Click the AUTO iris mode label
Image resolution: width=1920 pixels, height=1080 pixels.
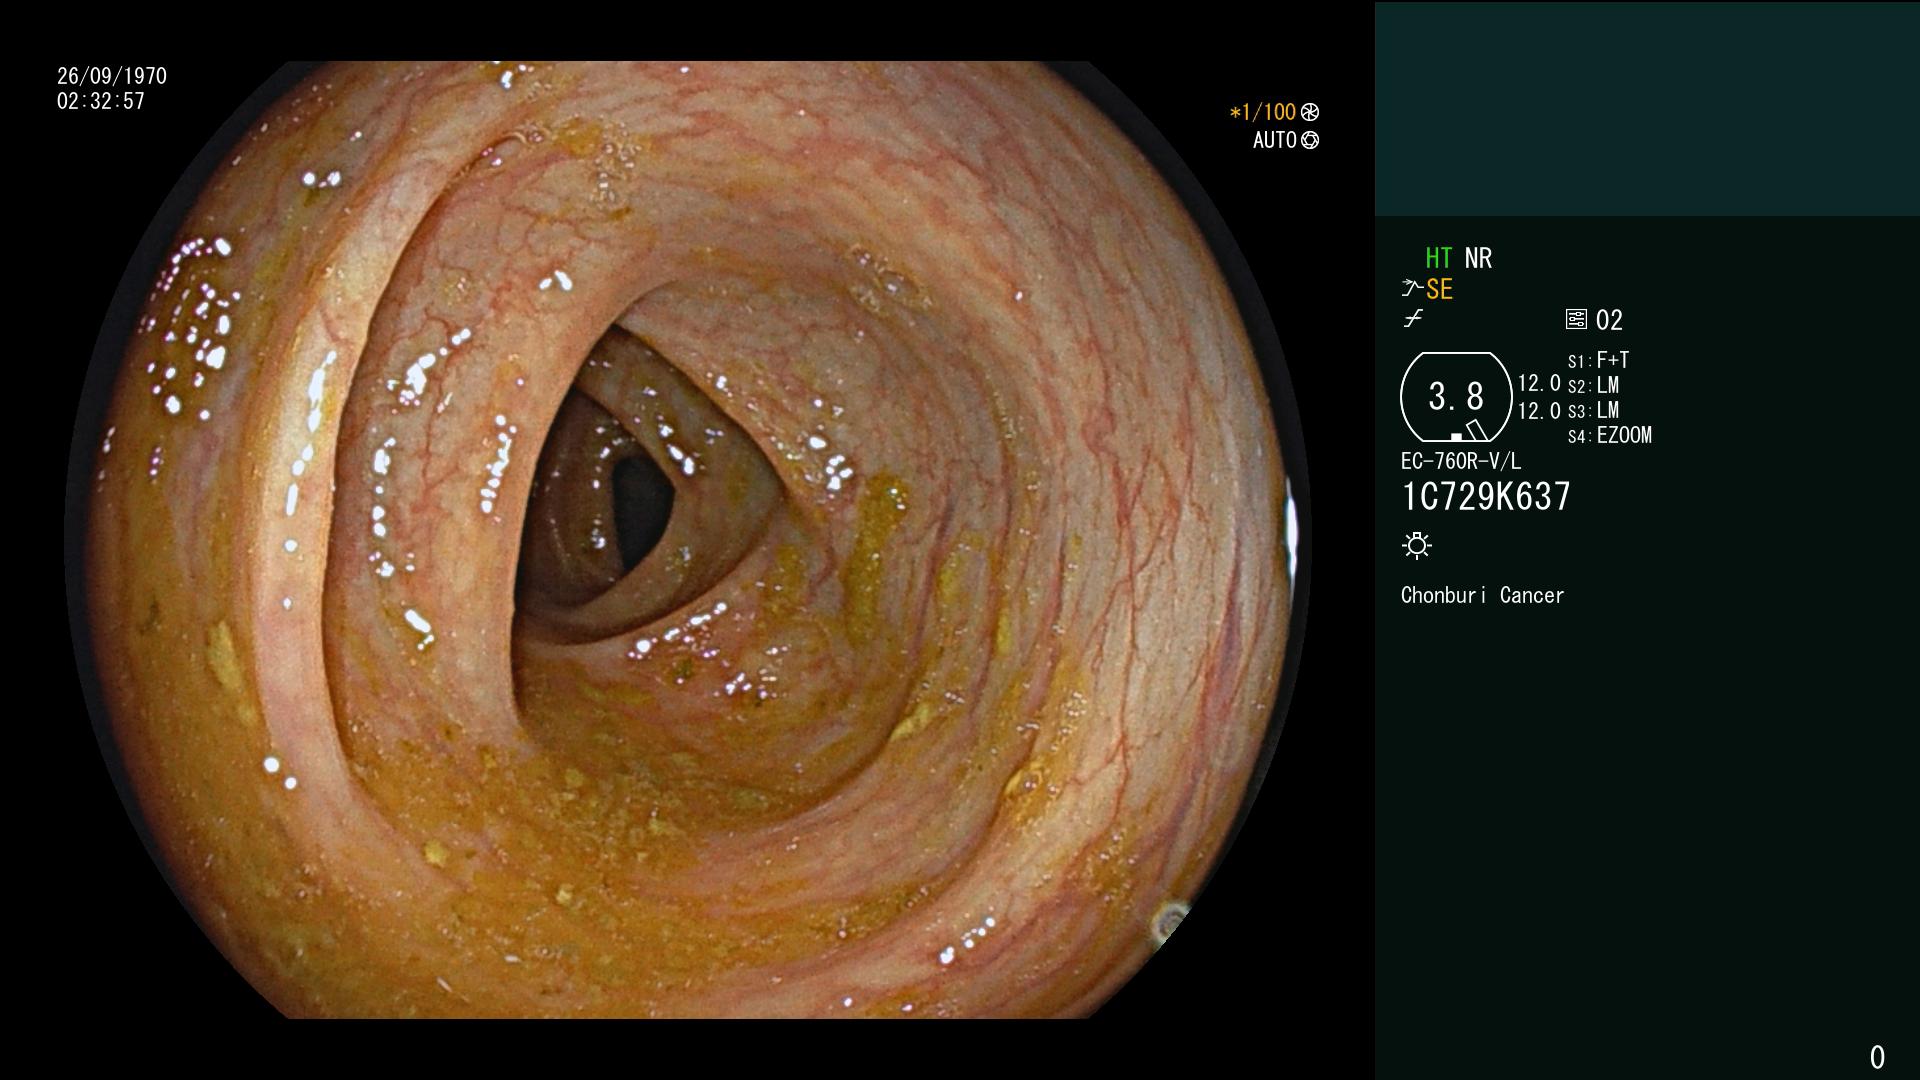(1275, 140)
